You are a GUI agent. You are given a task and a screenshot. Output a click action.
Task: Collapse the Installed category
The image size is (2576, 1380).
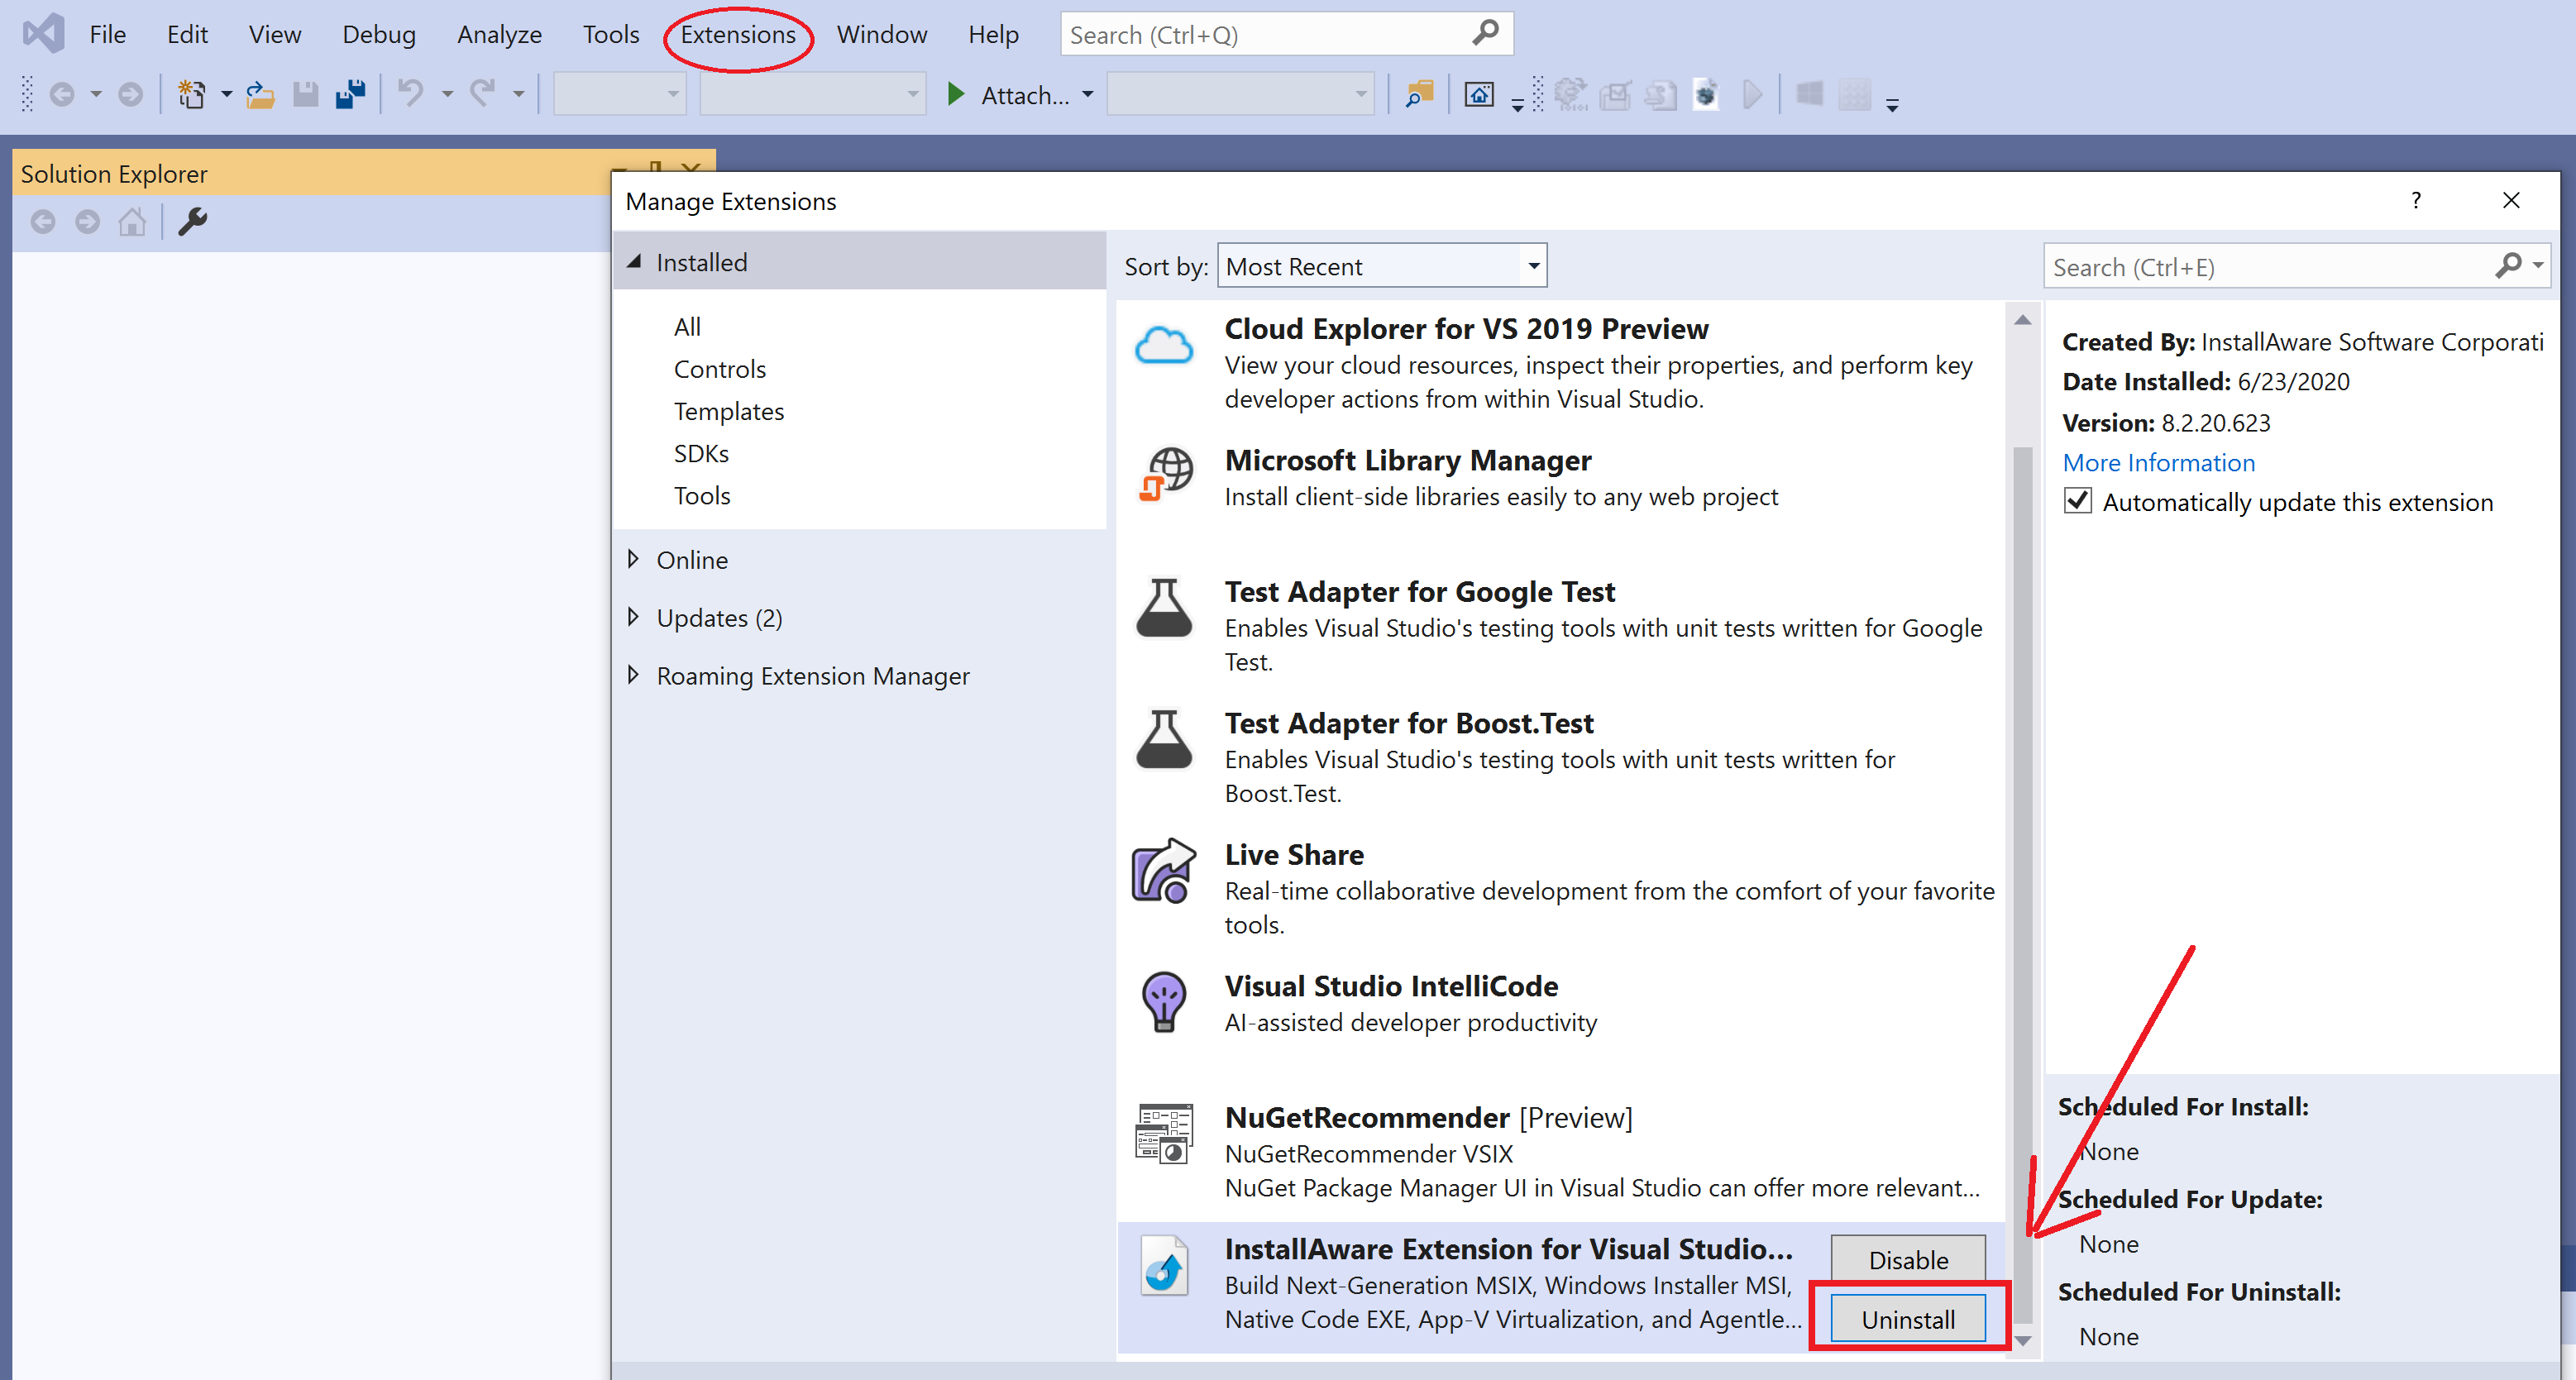pos(634,262)
